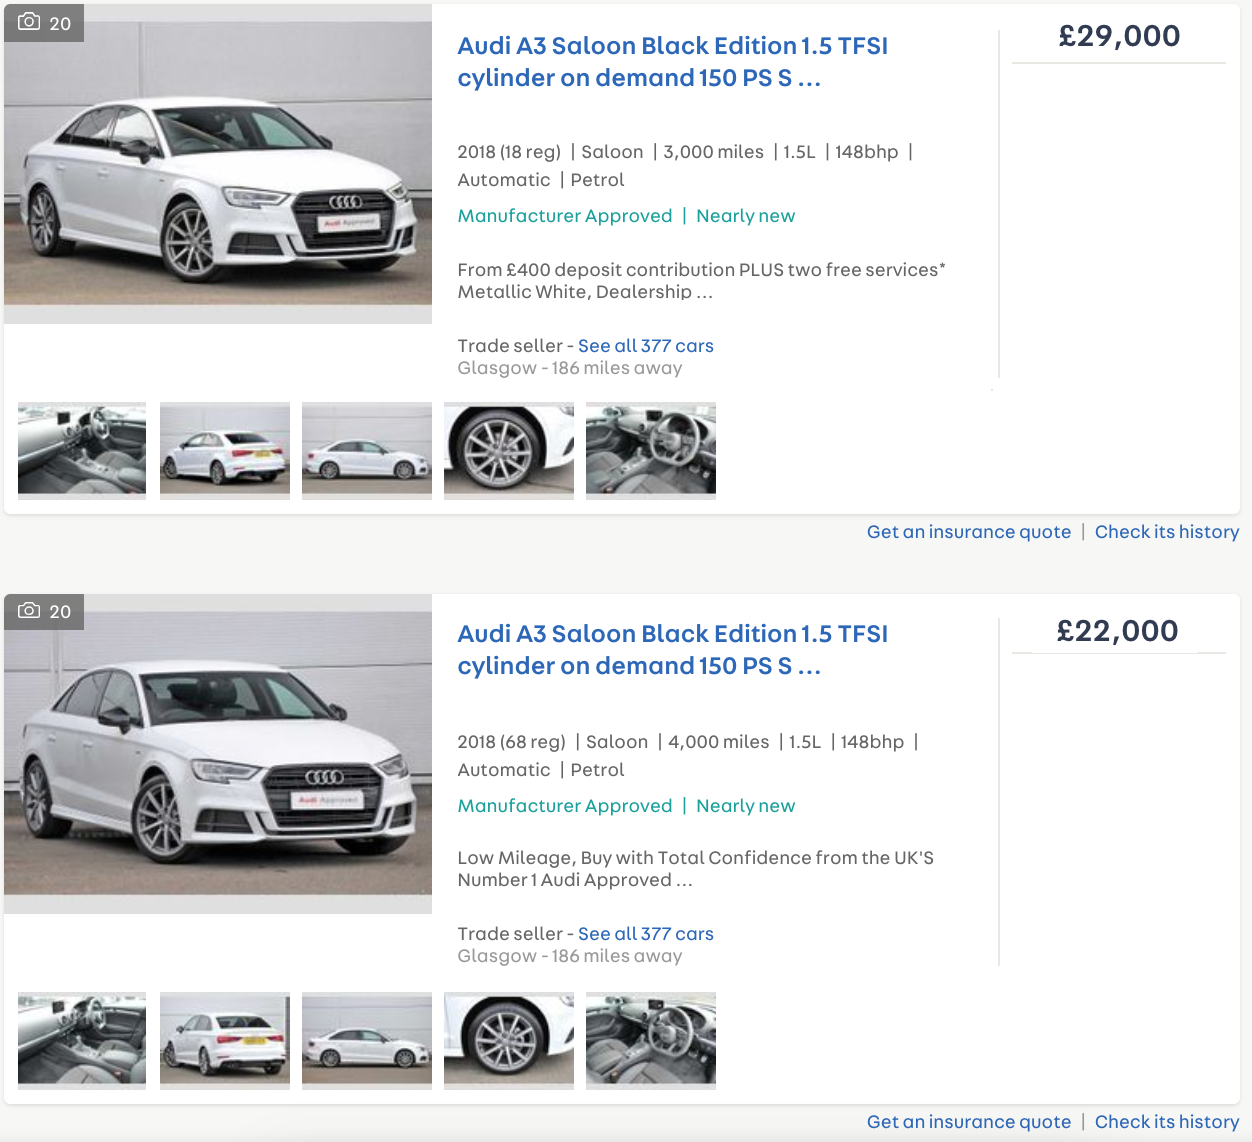1252x1142 pixels.
Task: Click '3,000 miles' spec text
Action: (x=714, y=152)
